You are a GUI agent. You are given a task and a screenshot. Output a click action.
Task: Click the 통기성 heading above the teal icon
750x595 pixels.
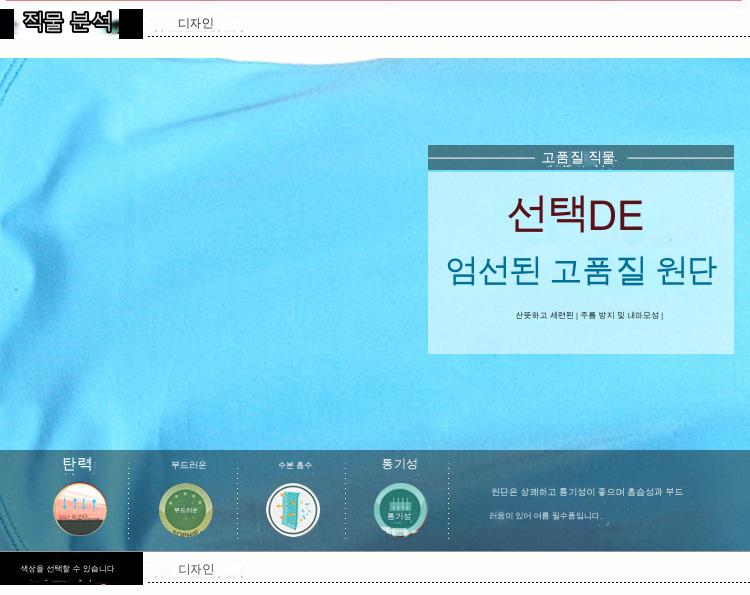pyautogui.click(x=400, y=464)
